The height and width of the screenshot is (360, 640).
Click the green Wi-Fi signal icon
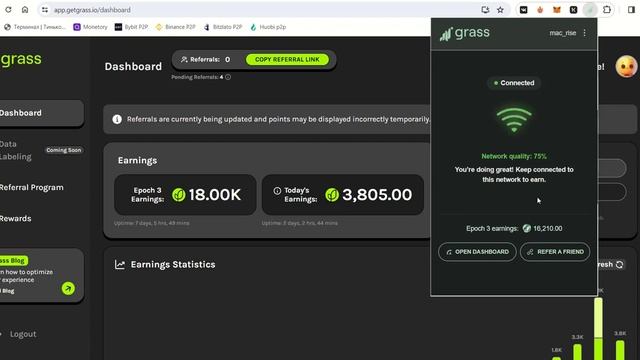click(514, 120)
